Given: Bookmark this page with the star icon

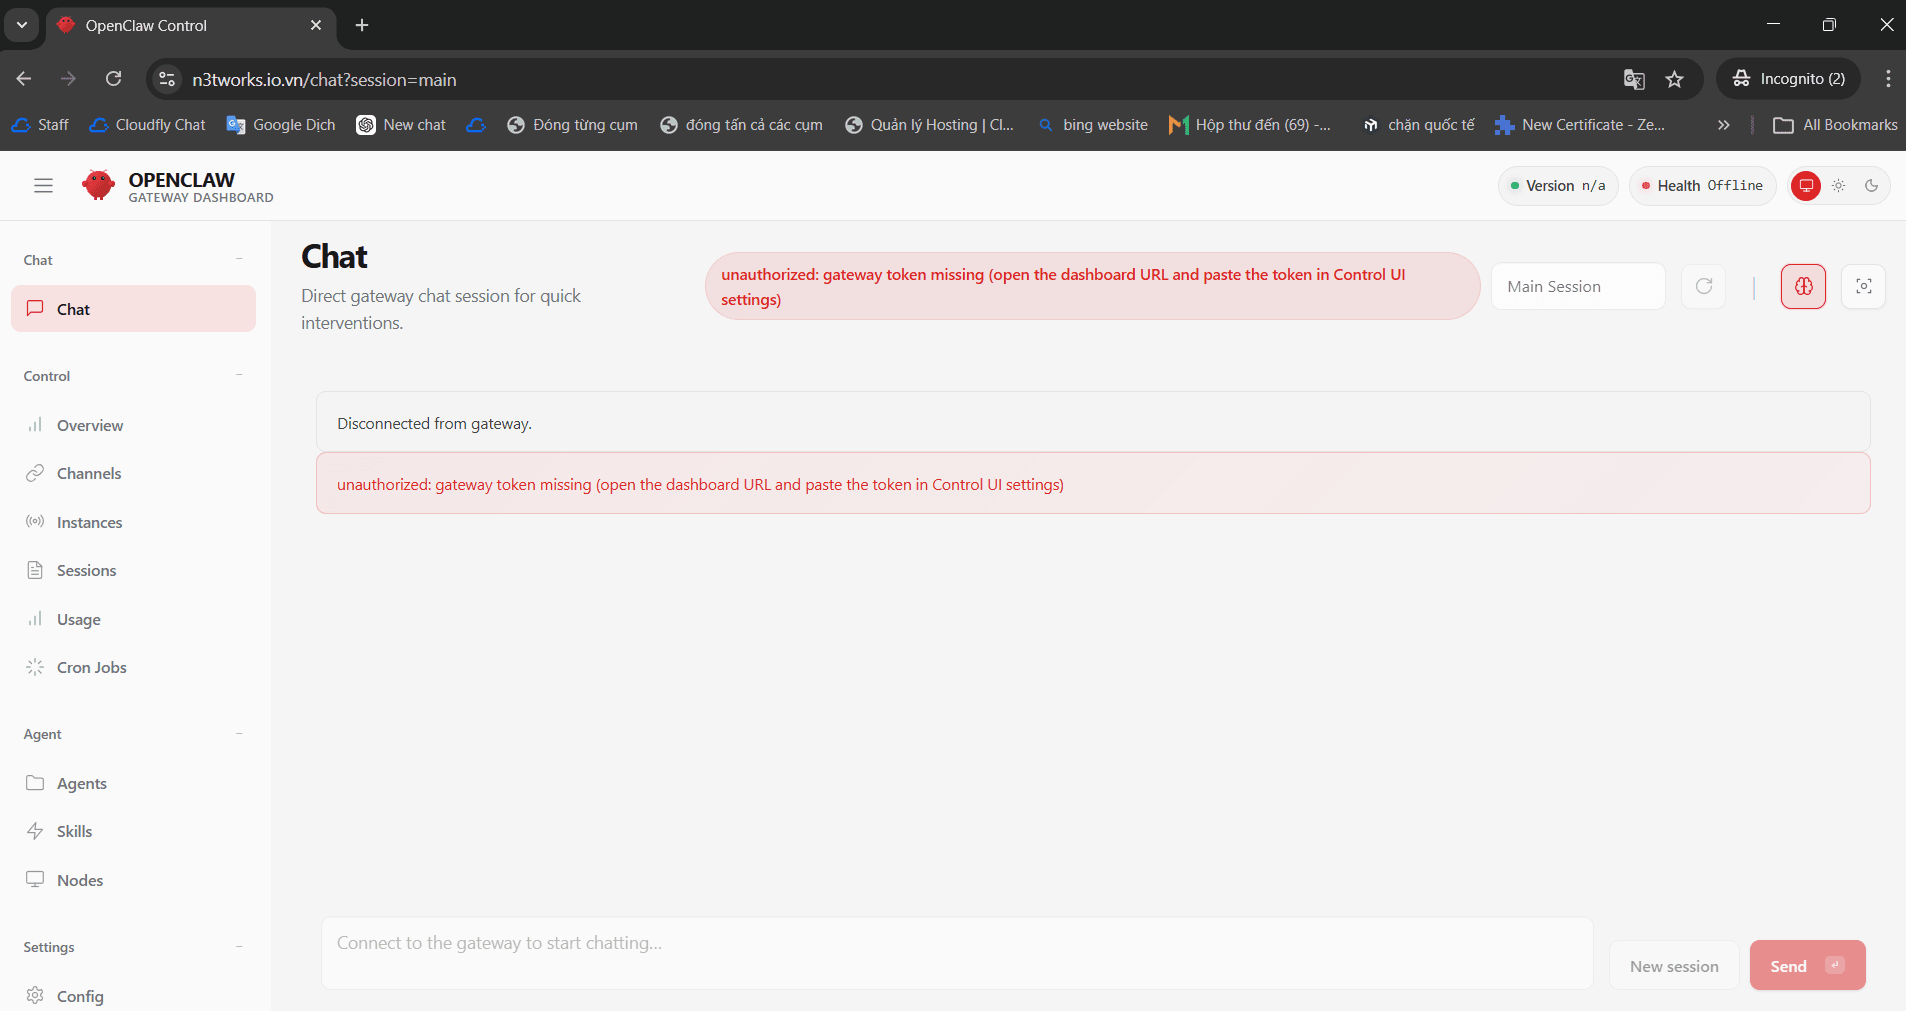Looking at the screenshot, I should coord(1675,80).
